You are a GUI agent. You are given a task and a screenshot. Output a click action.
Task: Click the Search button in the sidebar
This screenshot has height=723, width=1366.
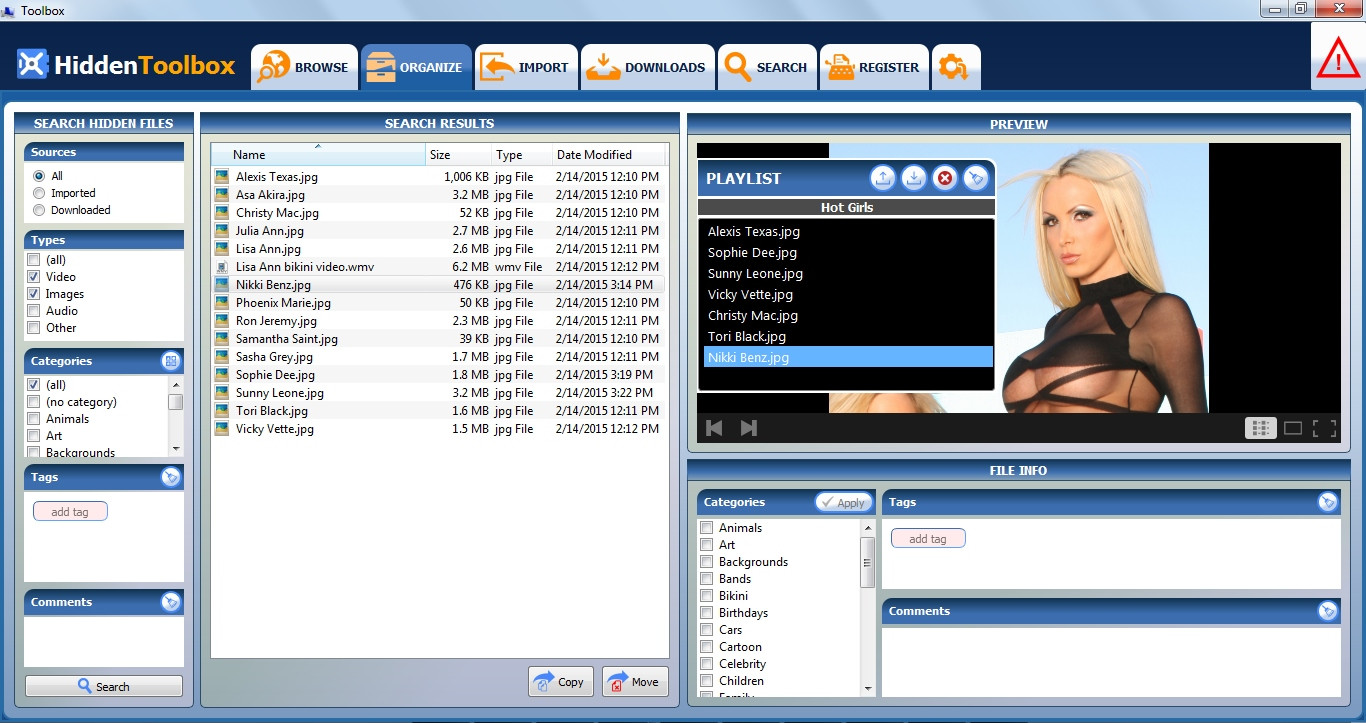(104, 686)
